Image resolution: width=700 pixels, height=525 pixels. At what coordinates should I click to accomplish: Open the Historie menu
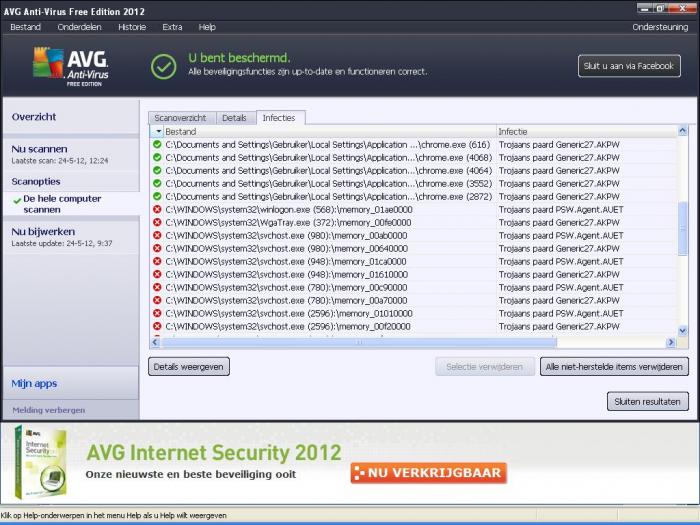(132, 27)
